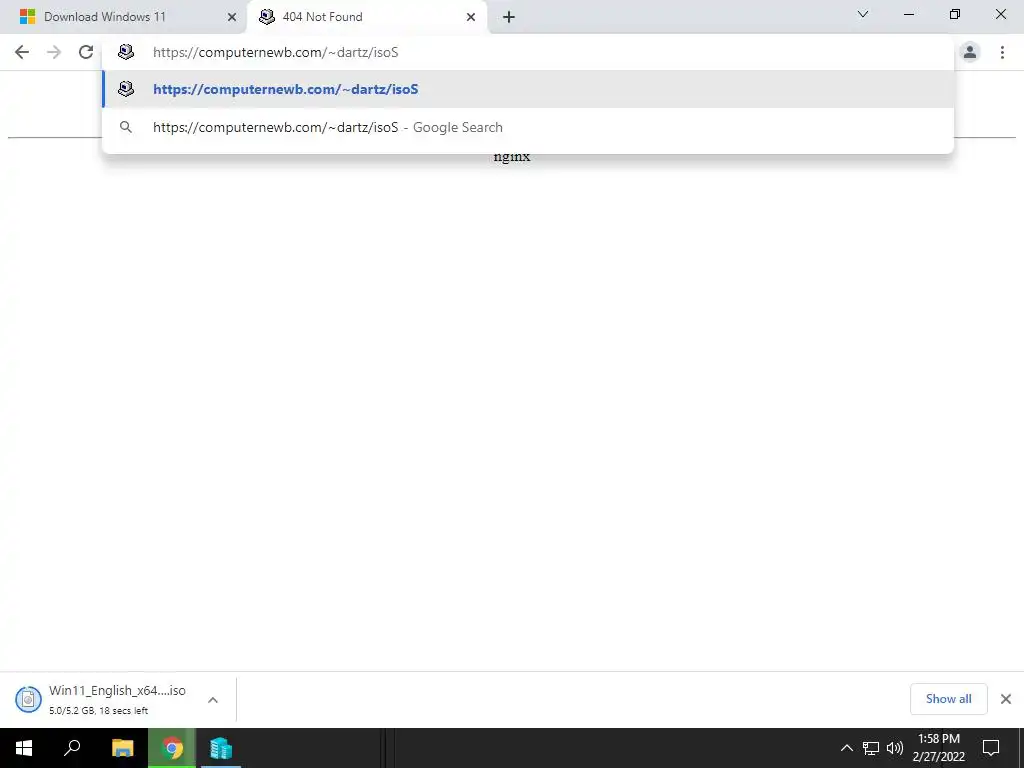Close the Download Windows 11 tab

click(x=231, y=17)
